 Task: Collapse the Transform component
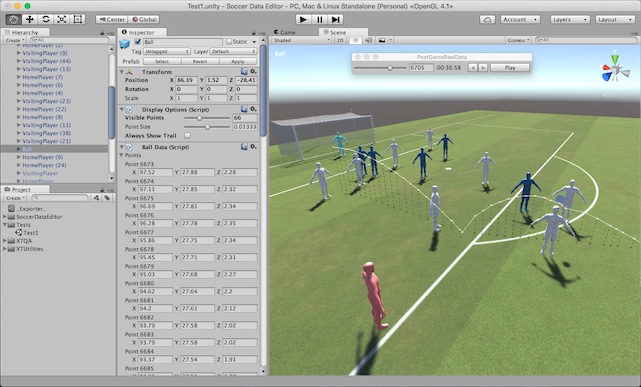tap(121, 72)
